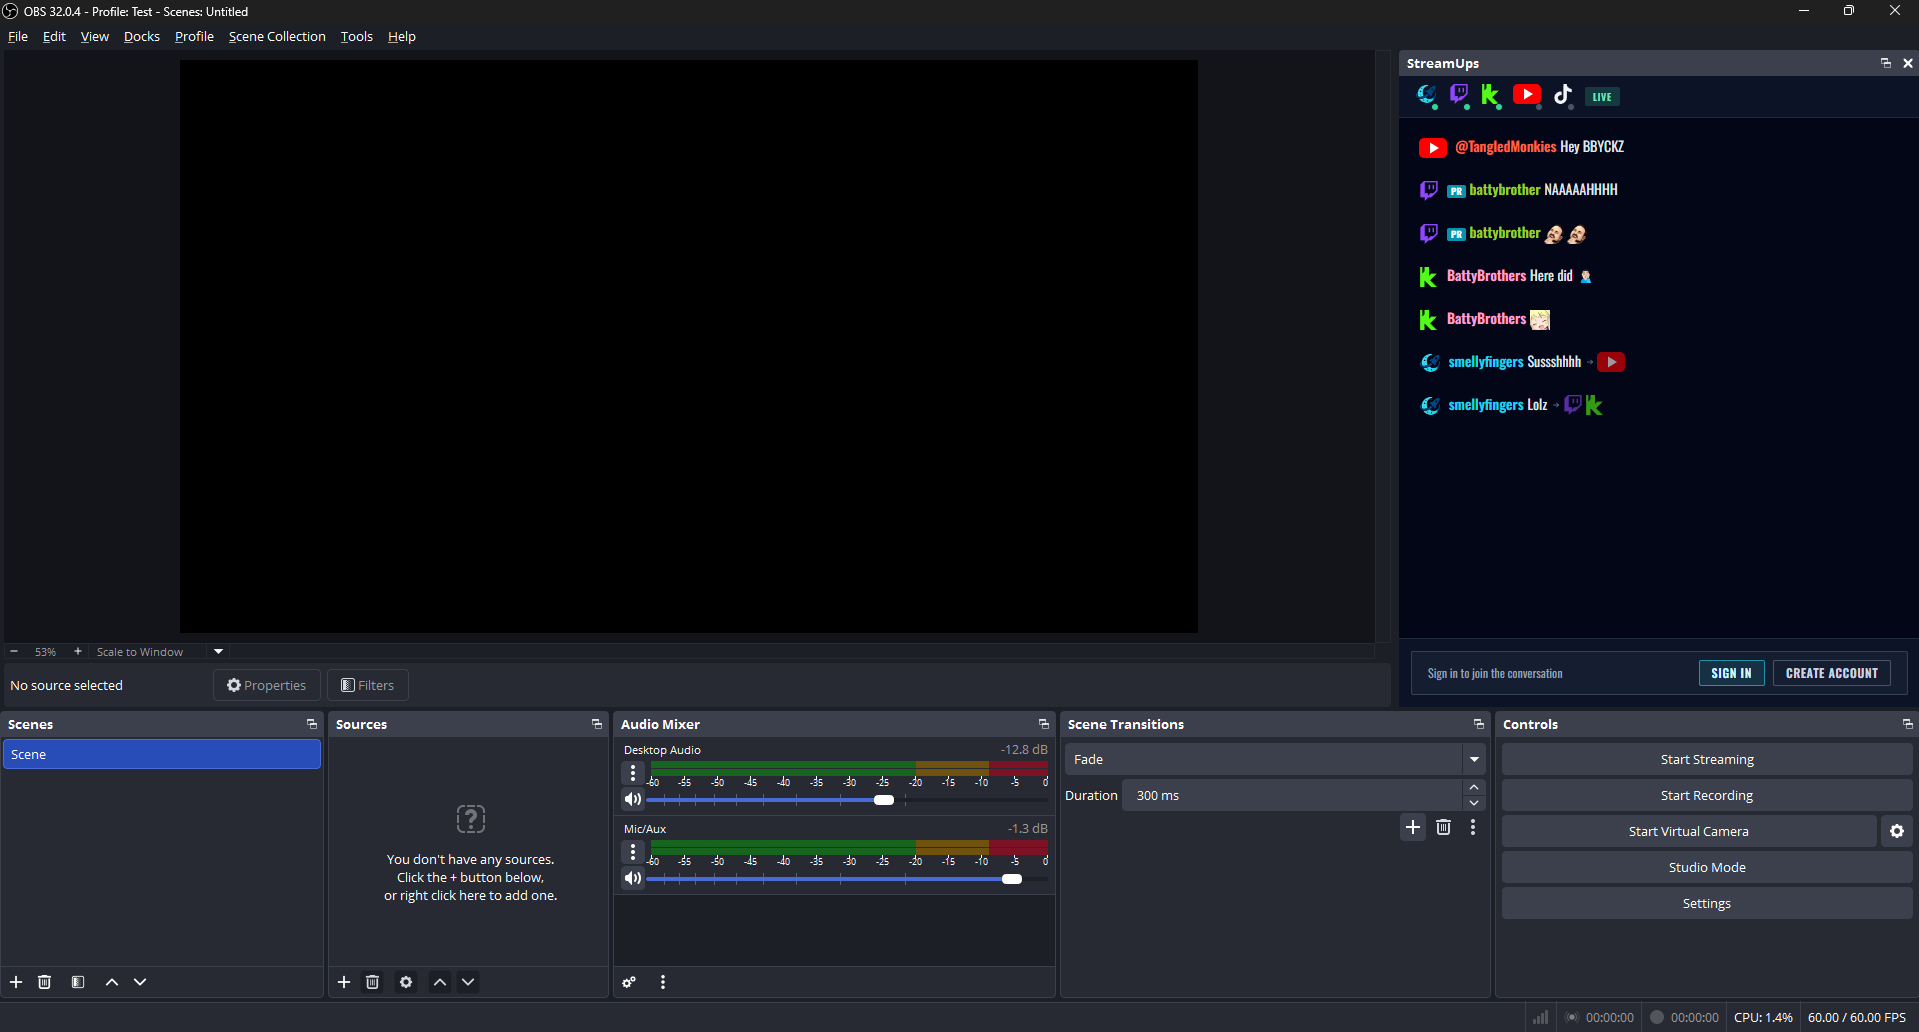This screenshot has width=1919, height=1032.
Task: Move source down with the arrow icon
Action: pos(468,982)
